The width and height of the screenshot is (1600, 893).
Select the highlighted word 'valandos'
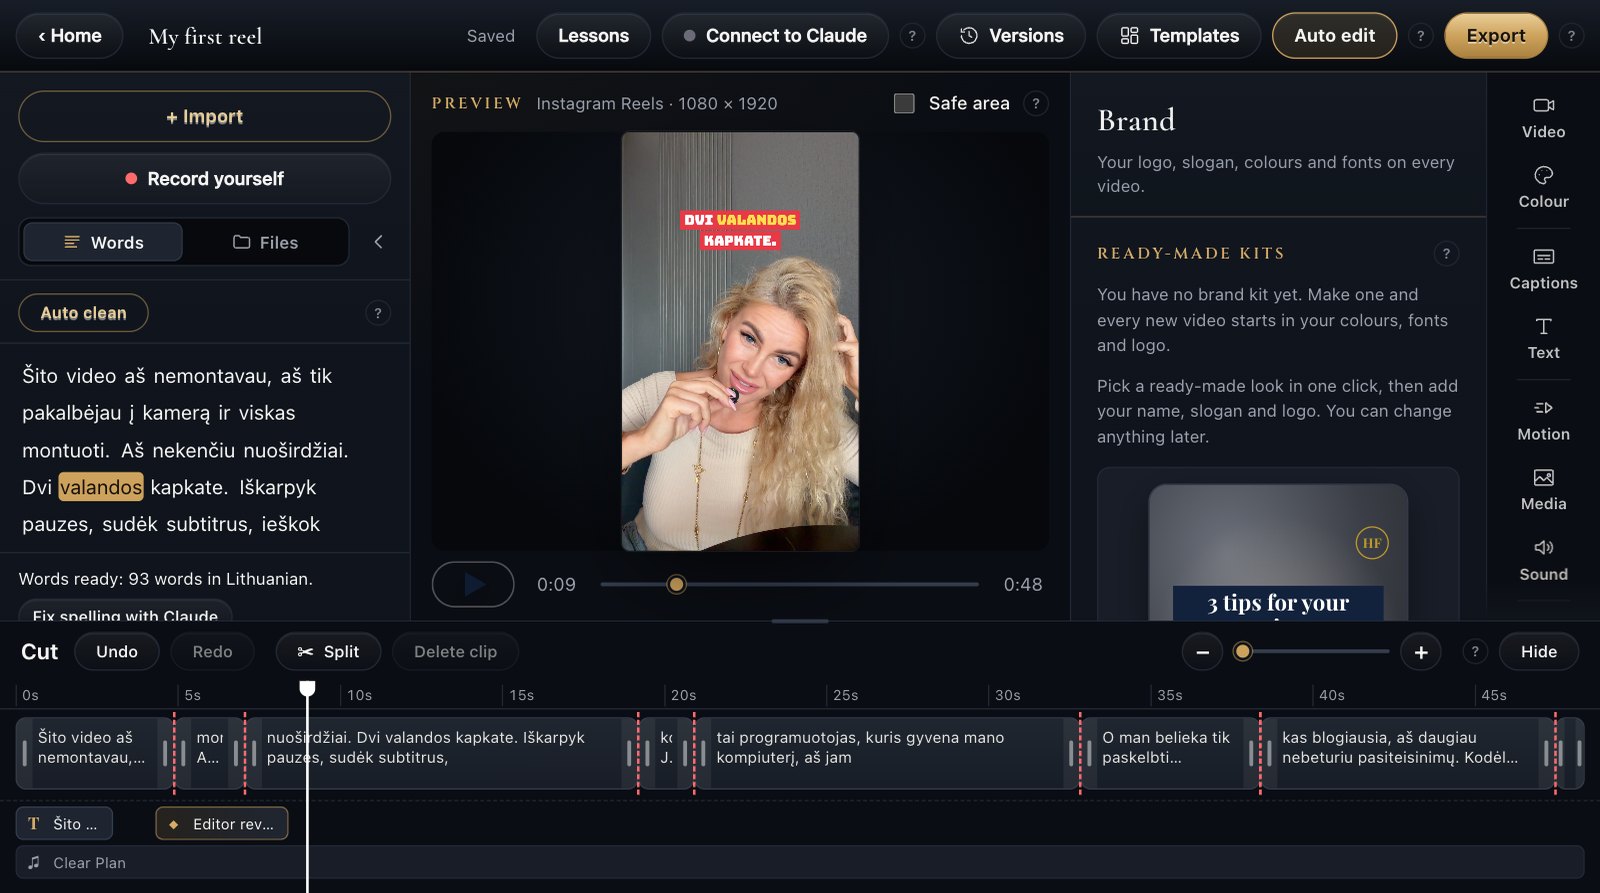(101, 487)
